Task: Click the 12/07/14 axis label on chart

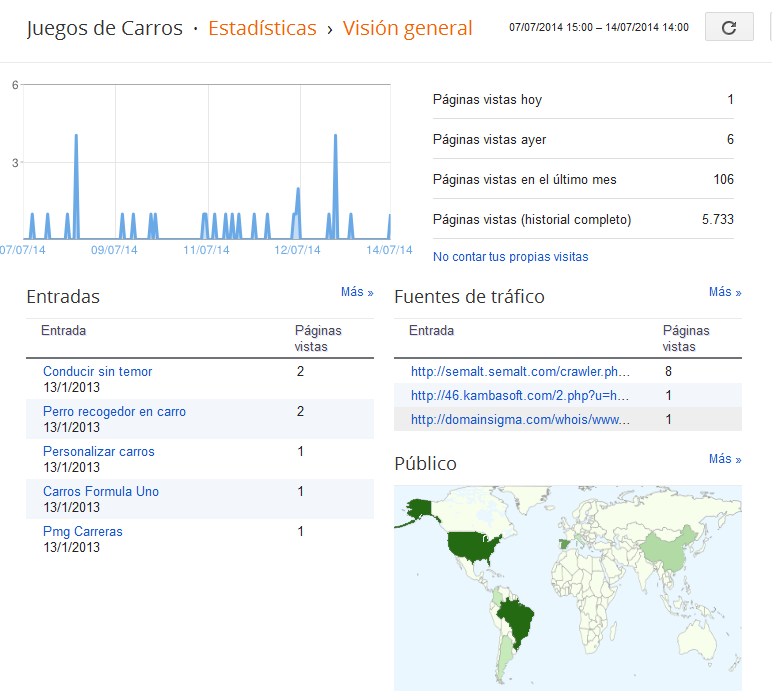Action: [x=297, y=250]
